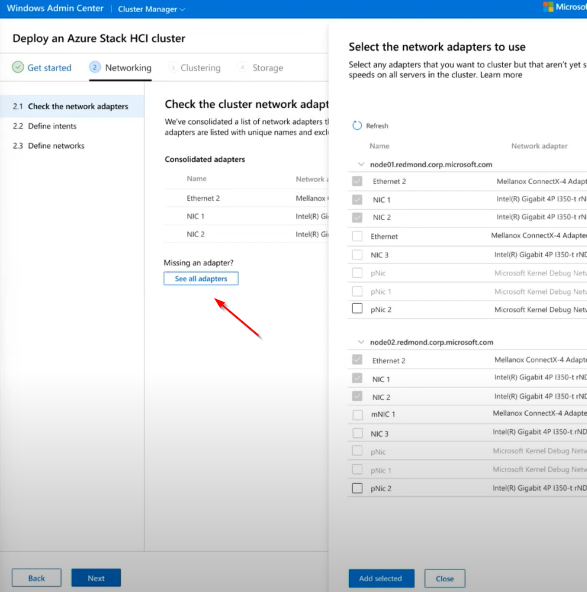Check the node01 pNic 2 checkbox
The height and width of the screenshot is (592, 587).
click(357, 308)
